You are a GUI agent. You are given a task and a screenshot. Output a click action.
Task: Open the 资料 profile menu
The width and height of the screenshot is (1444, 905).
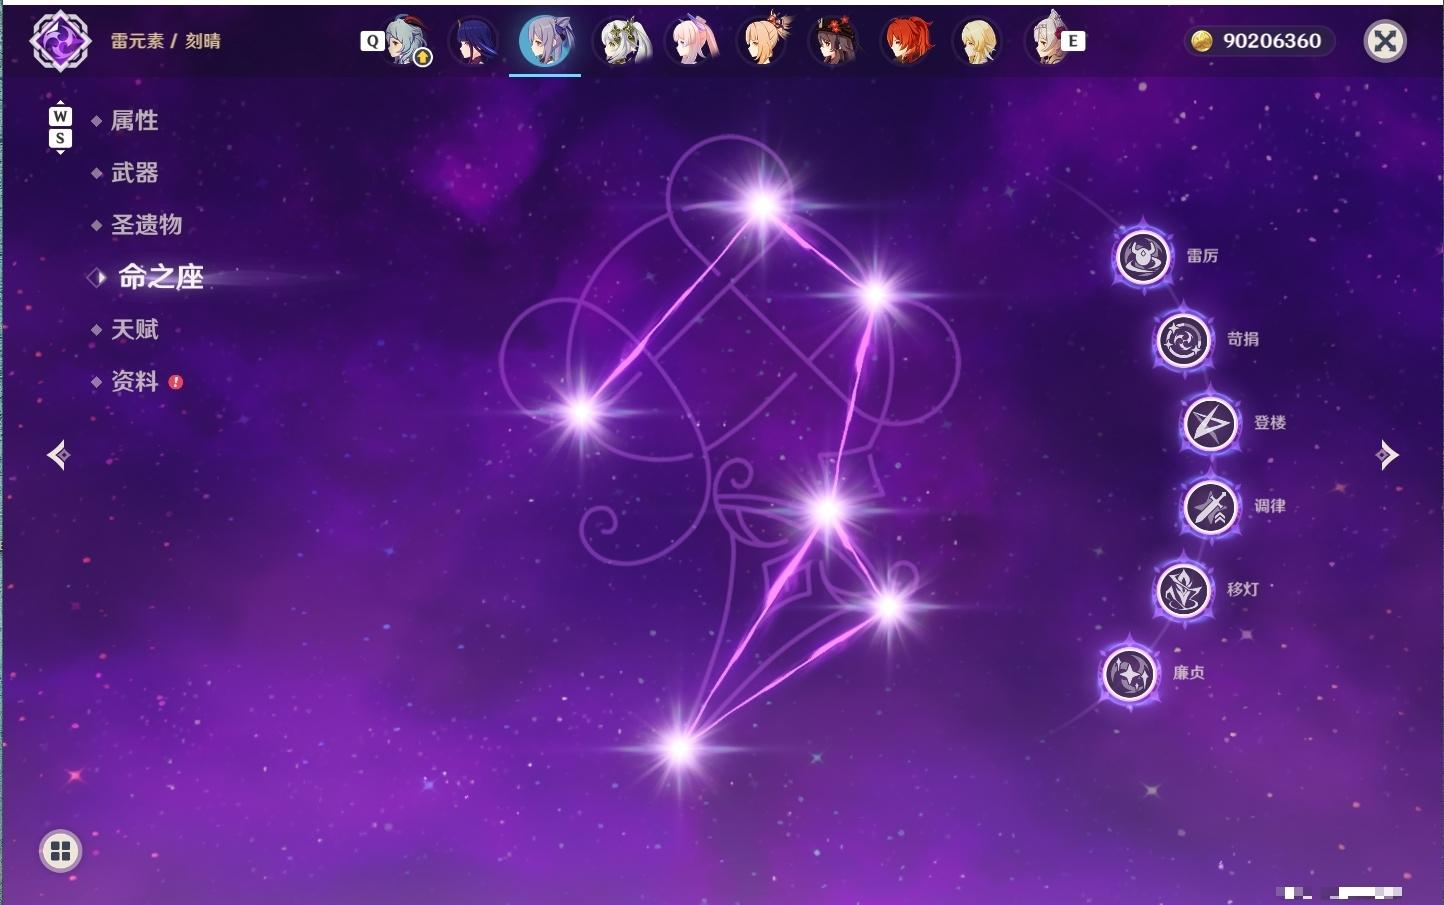(134, 381)
